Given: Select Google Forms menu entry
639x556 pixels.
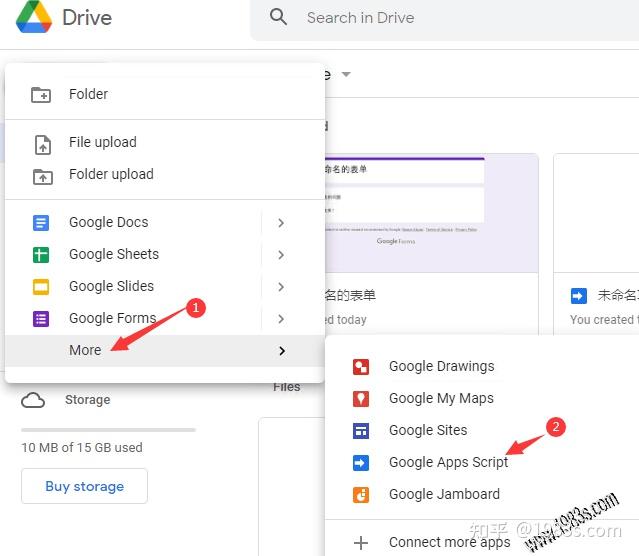Looking at the screenshot, I should click(x=165, y=318).
